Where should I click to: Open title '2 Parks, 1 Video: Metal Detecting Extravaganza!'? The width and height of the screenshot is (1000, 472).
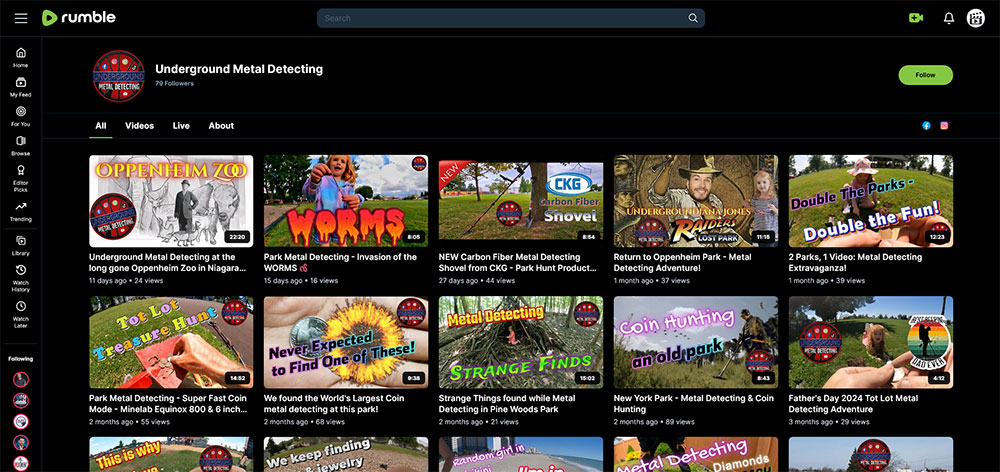pos(855,262)
